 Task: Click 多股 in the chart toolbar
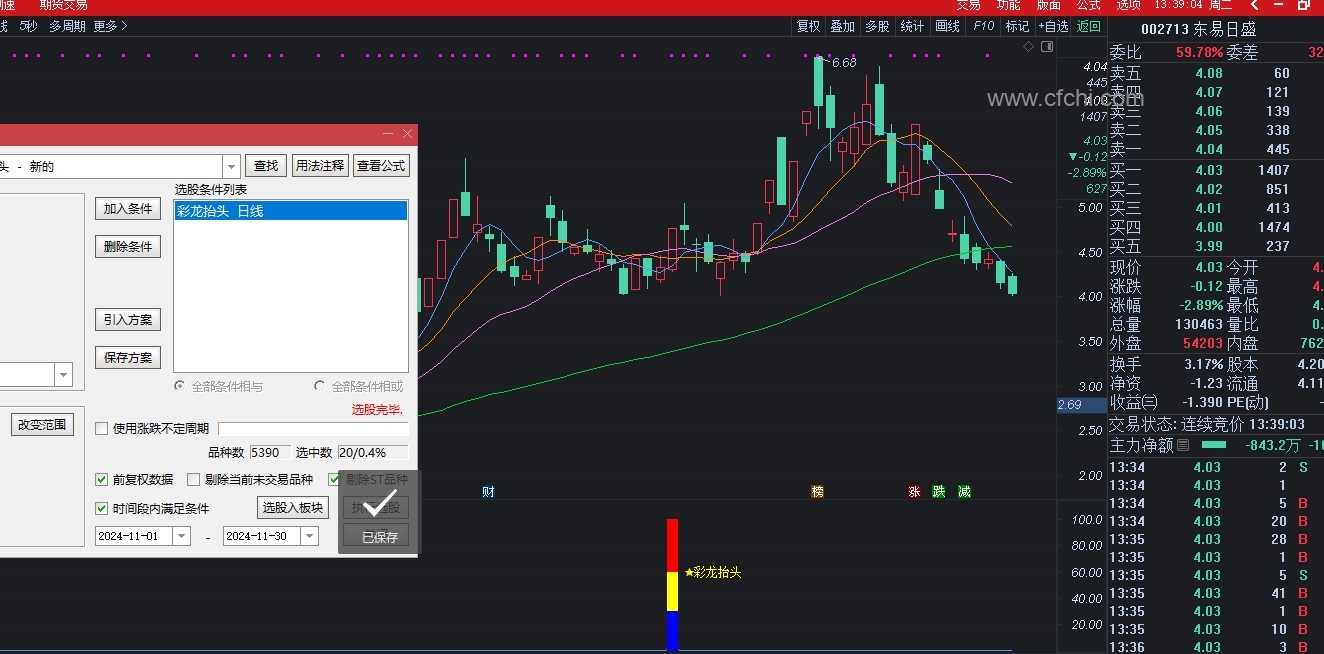pyautogui.click(x=877, y=26)
